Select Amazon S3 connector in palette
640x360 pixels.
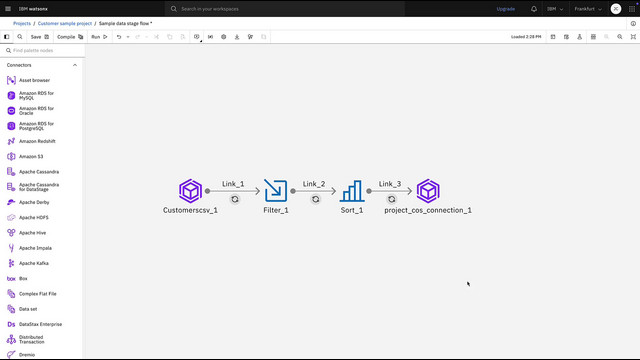(x=31, y=156)
